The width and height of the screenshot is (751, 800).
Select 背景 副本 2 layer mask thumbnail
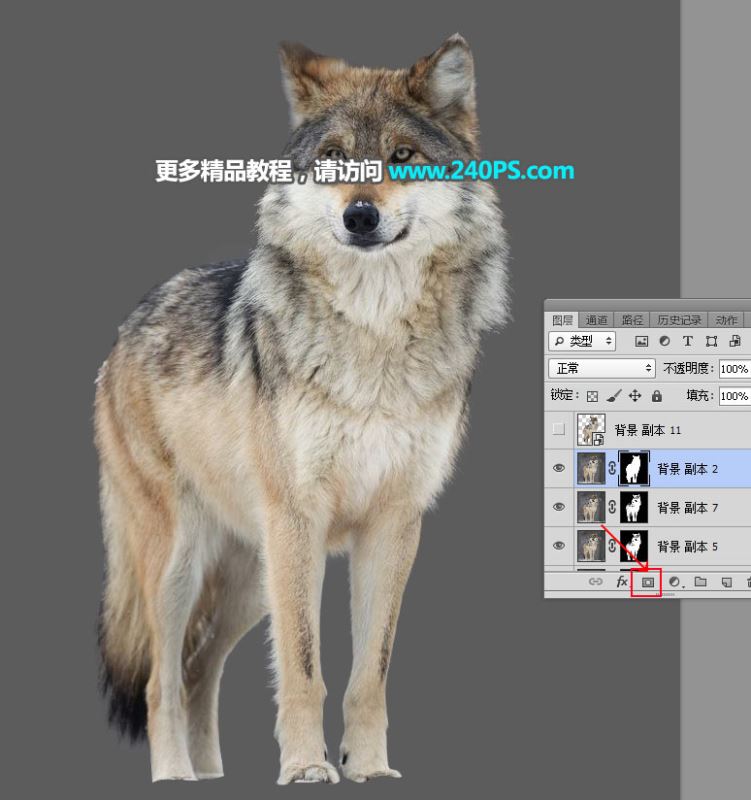634,468
